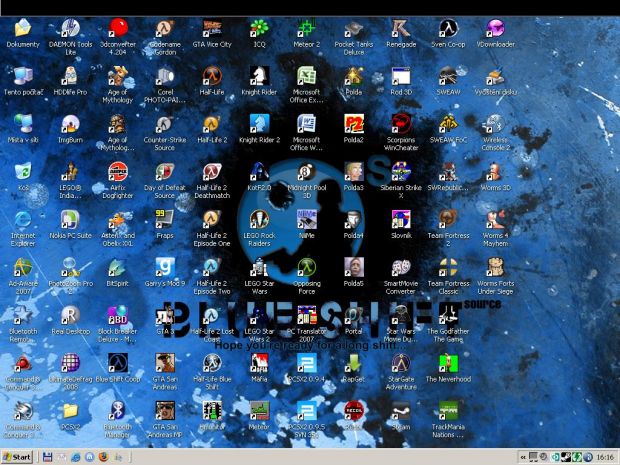Viewport: 620px width, 465px height.
Task: Select the Real Desktop icon
Action: point(70,316)
